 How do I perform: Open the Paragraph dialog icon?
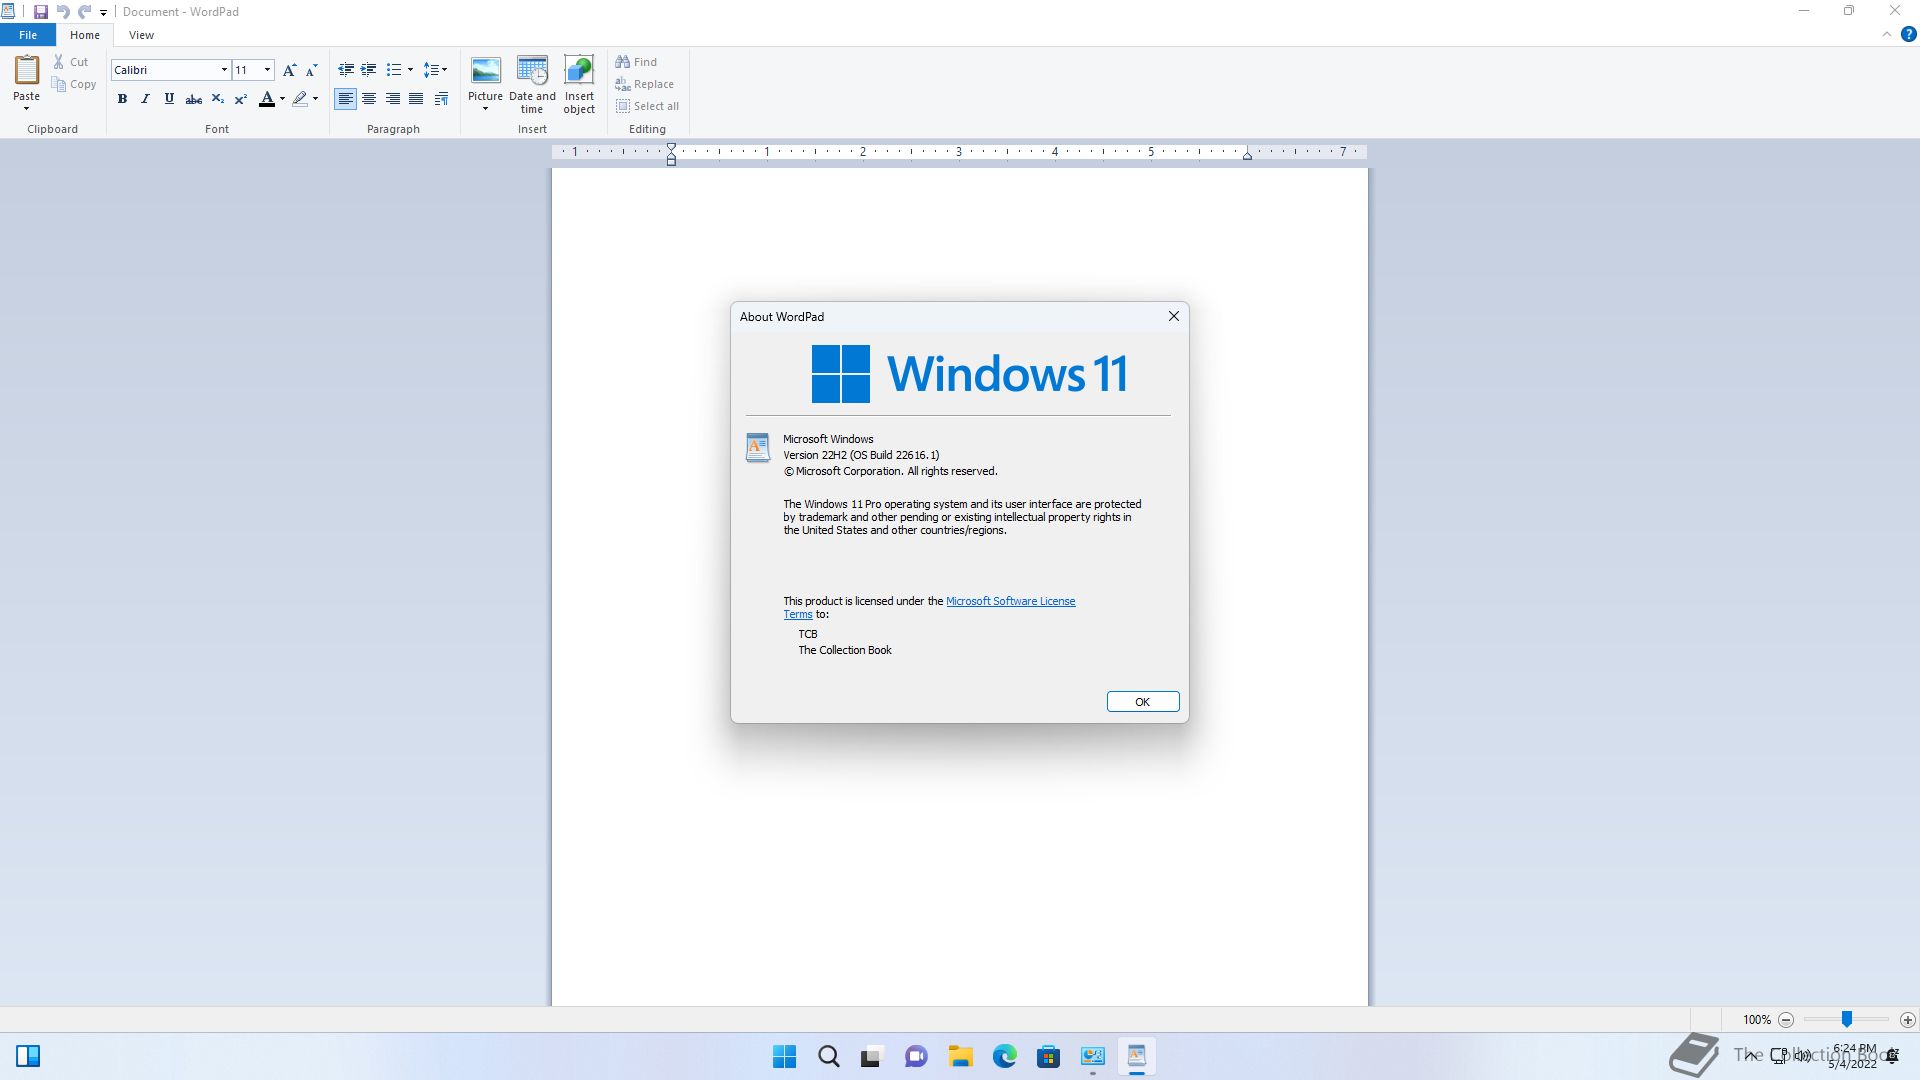click(x=441, y=99)
